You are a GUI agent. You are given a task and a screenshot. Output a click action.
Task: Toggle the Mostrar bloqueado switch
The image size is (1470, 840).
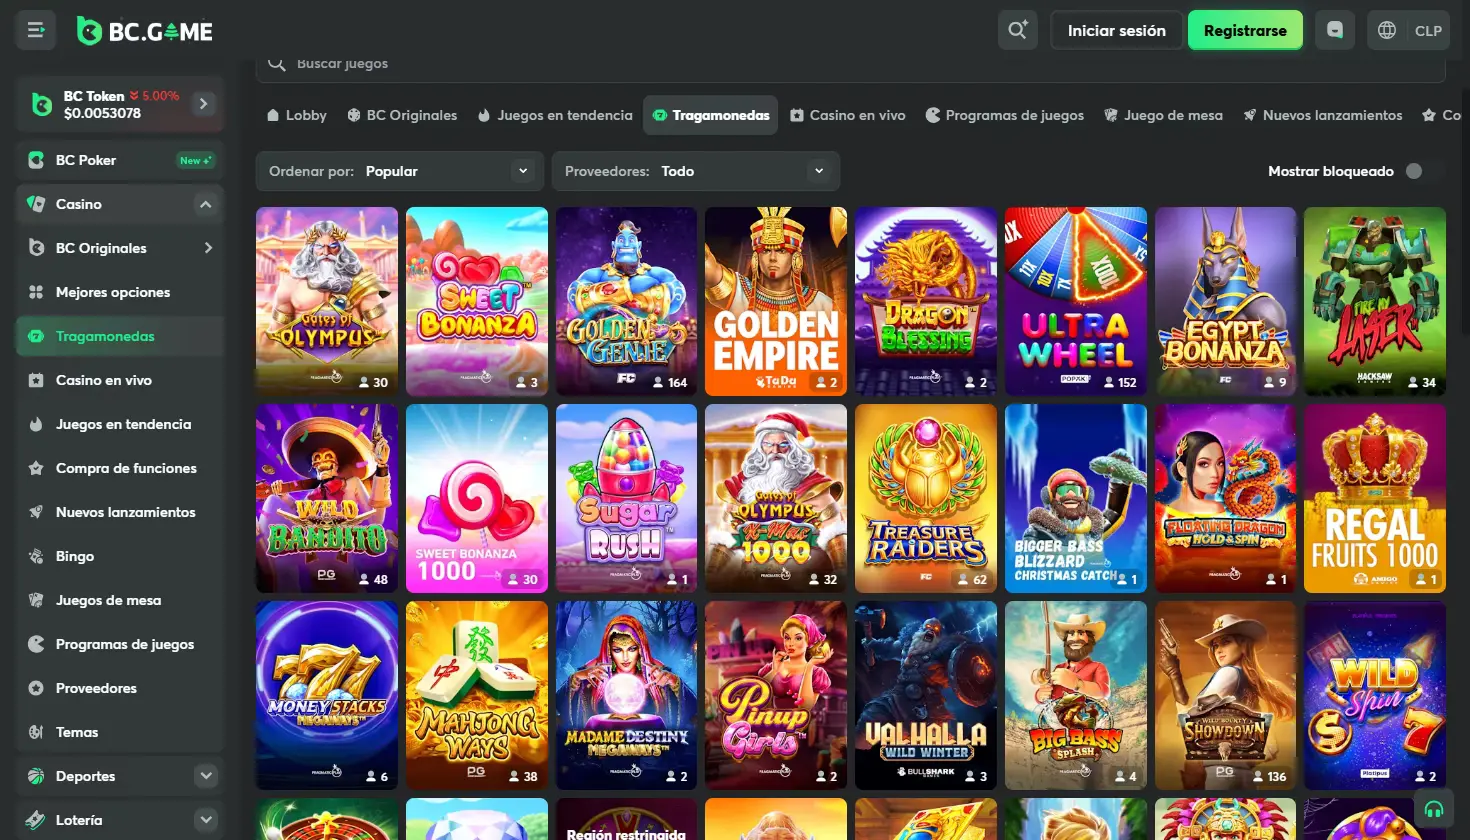click(x=1419, y=171)
